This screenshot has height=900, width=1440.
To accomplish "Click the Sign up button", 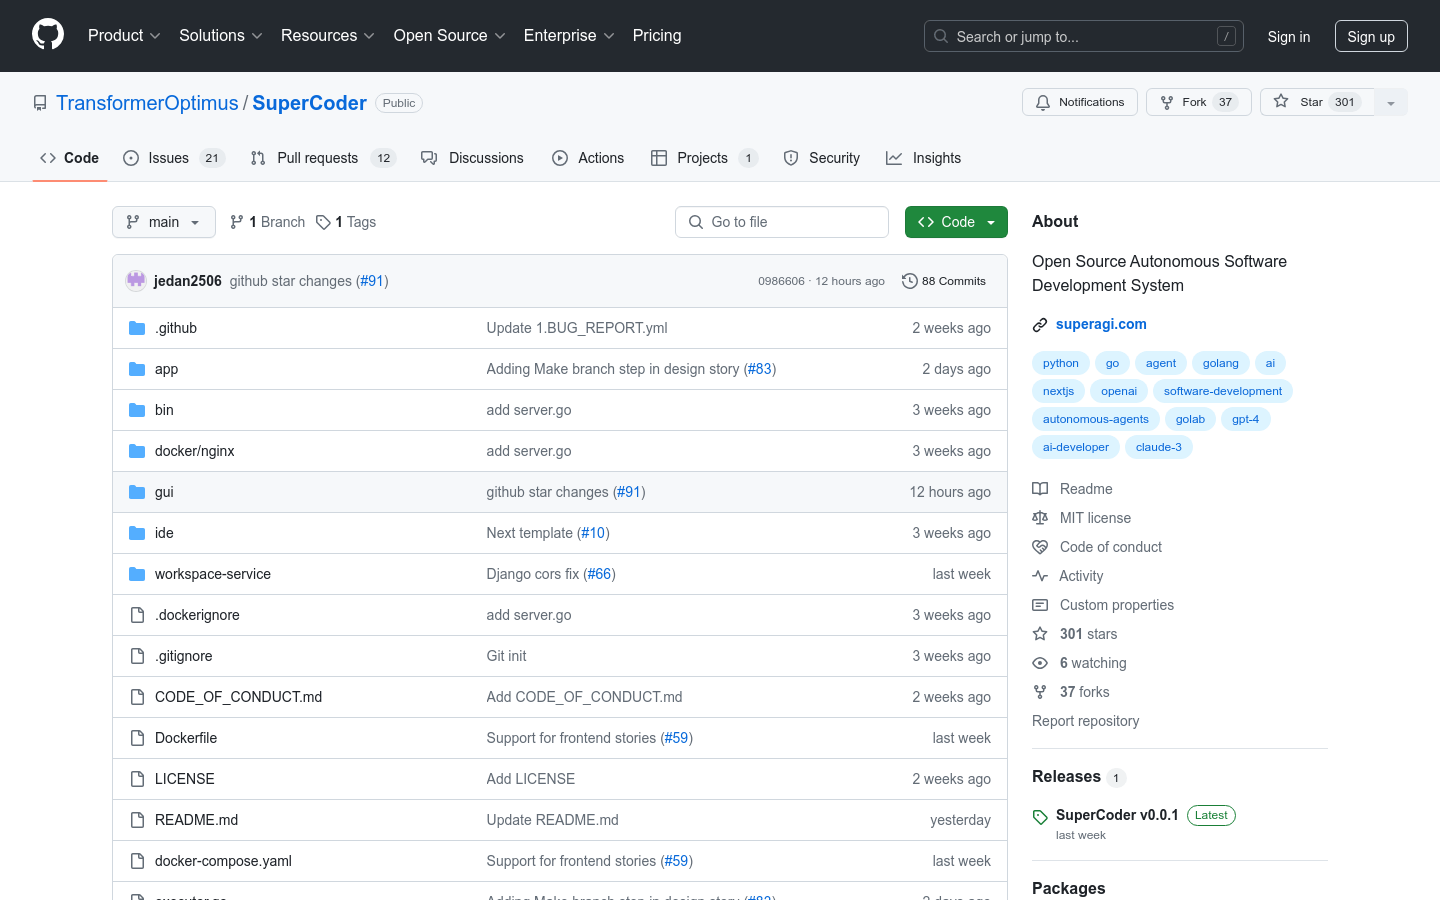I will pyautogui.click(x=1371, y=37).
